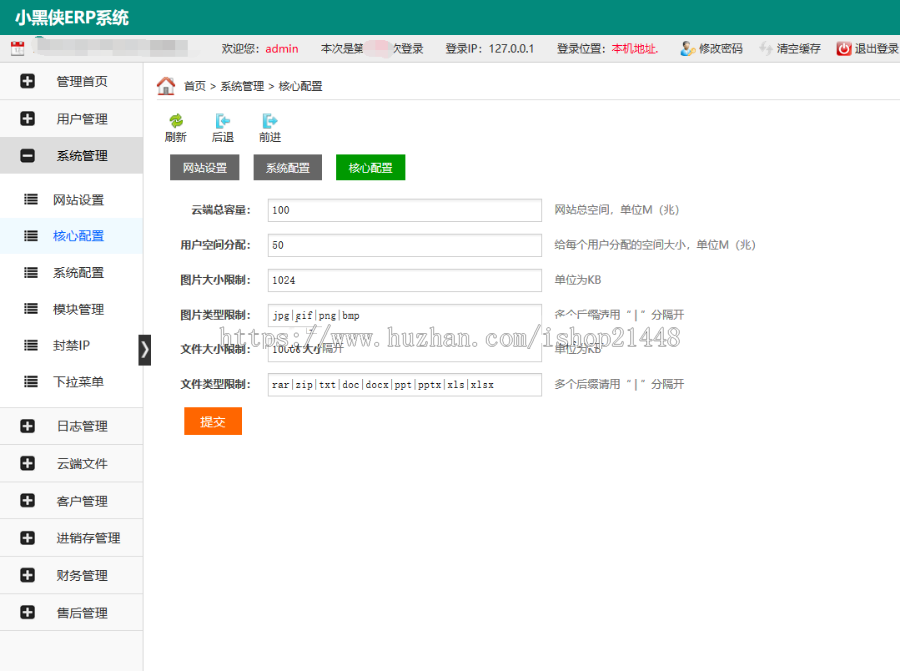Click the 文件类型限制 input field

click(x=405, y=385)
